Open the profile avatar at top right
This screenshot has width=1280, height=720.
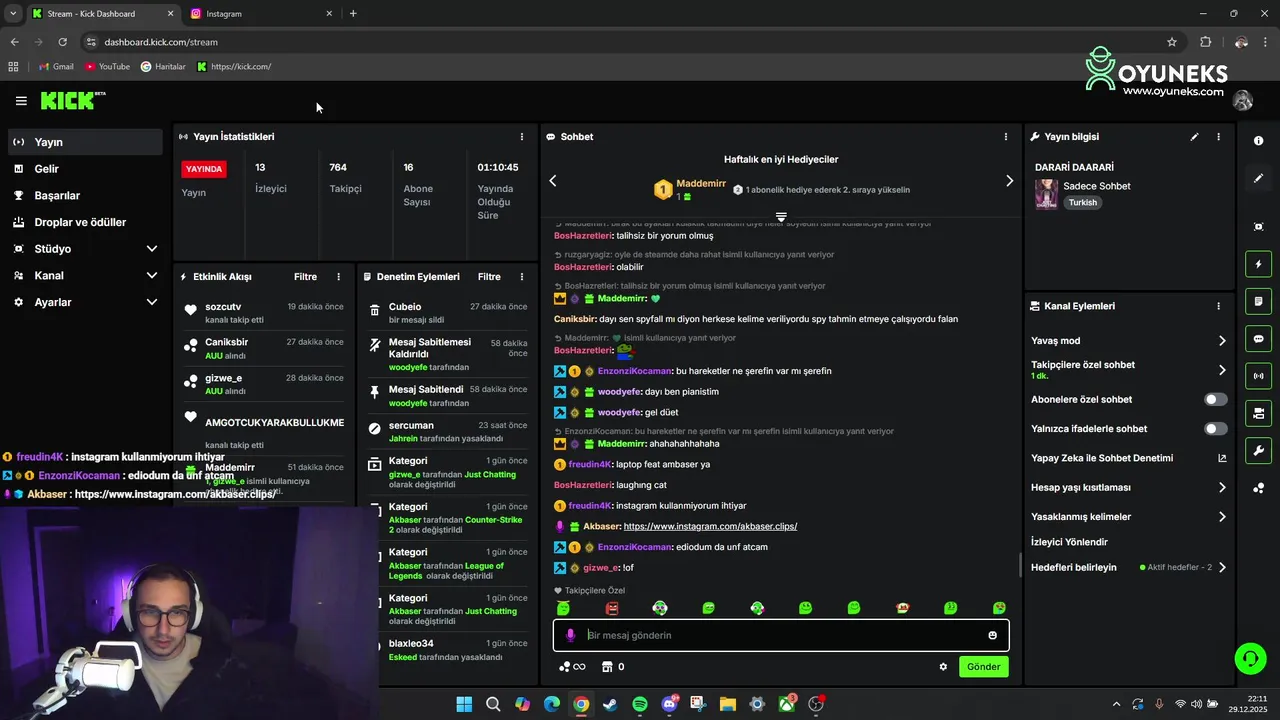(1243, 100)
